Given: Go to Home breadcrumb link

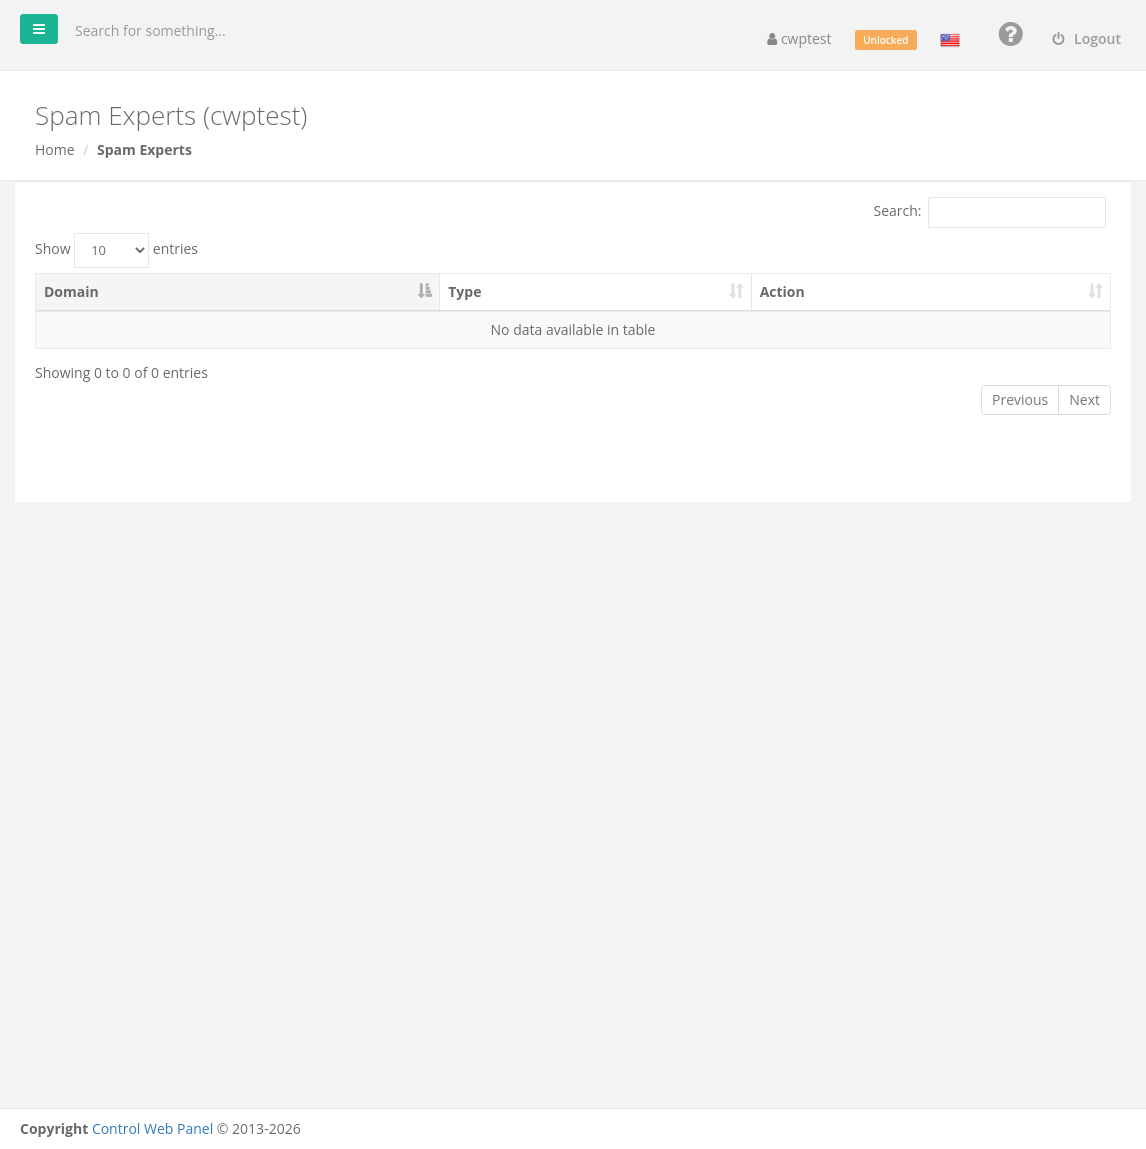Looking at the screenshot, I should (x=55, y=149).
